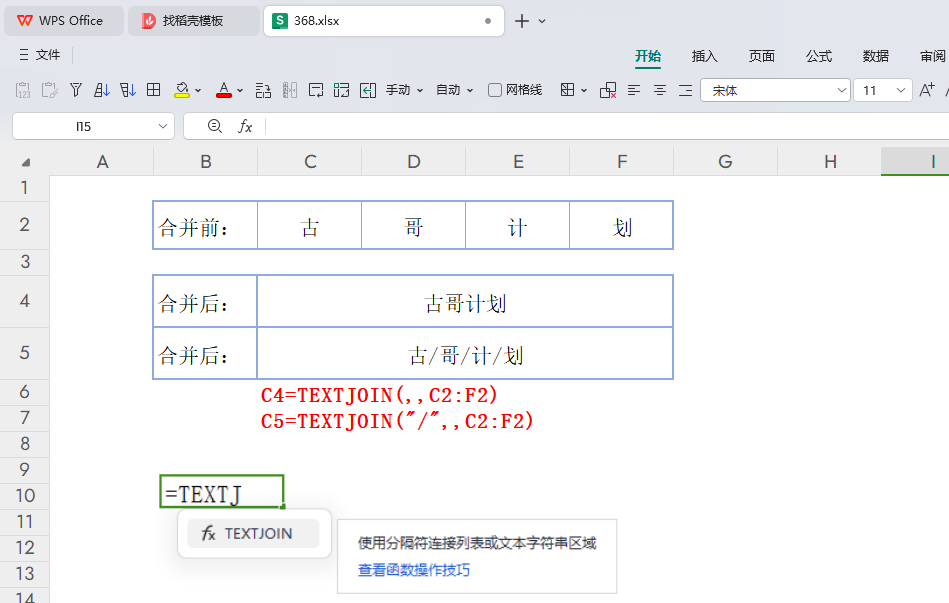Click cell C2 containing 古
The height and width of the screenshot is (603, 949).
[309, 225]
